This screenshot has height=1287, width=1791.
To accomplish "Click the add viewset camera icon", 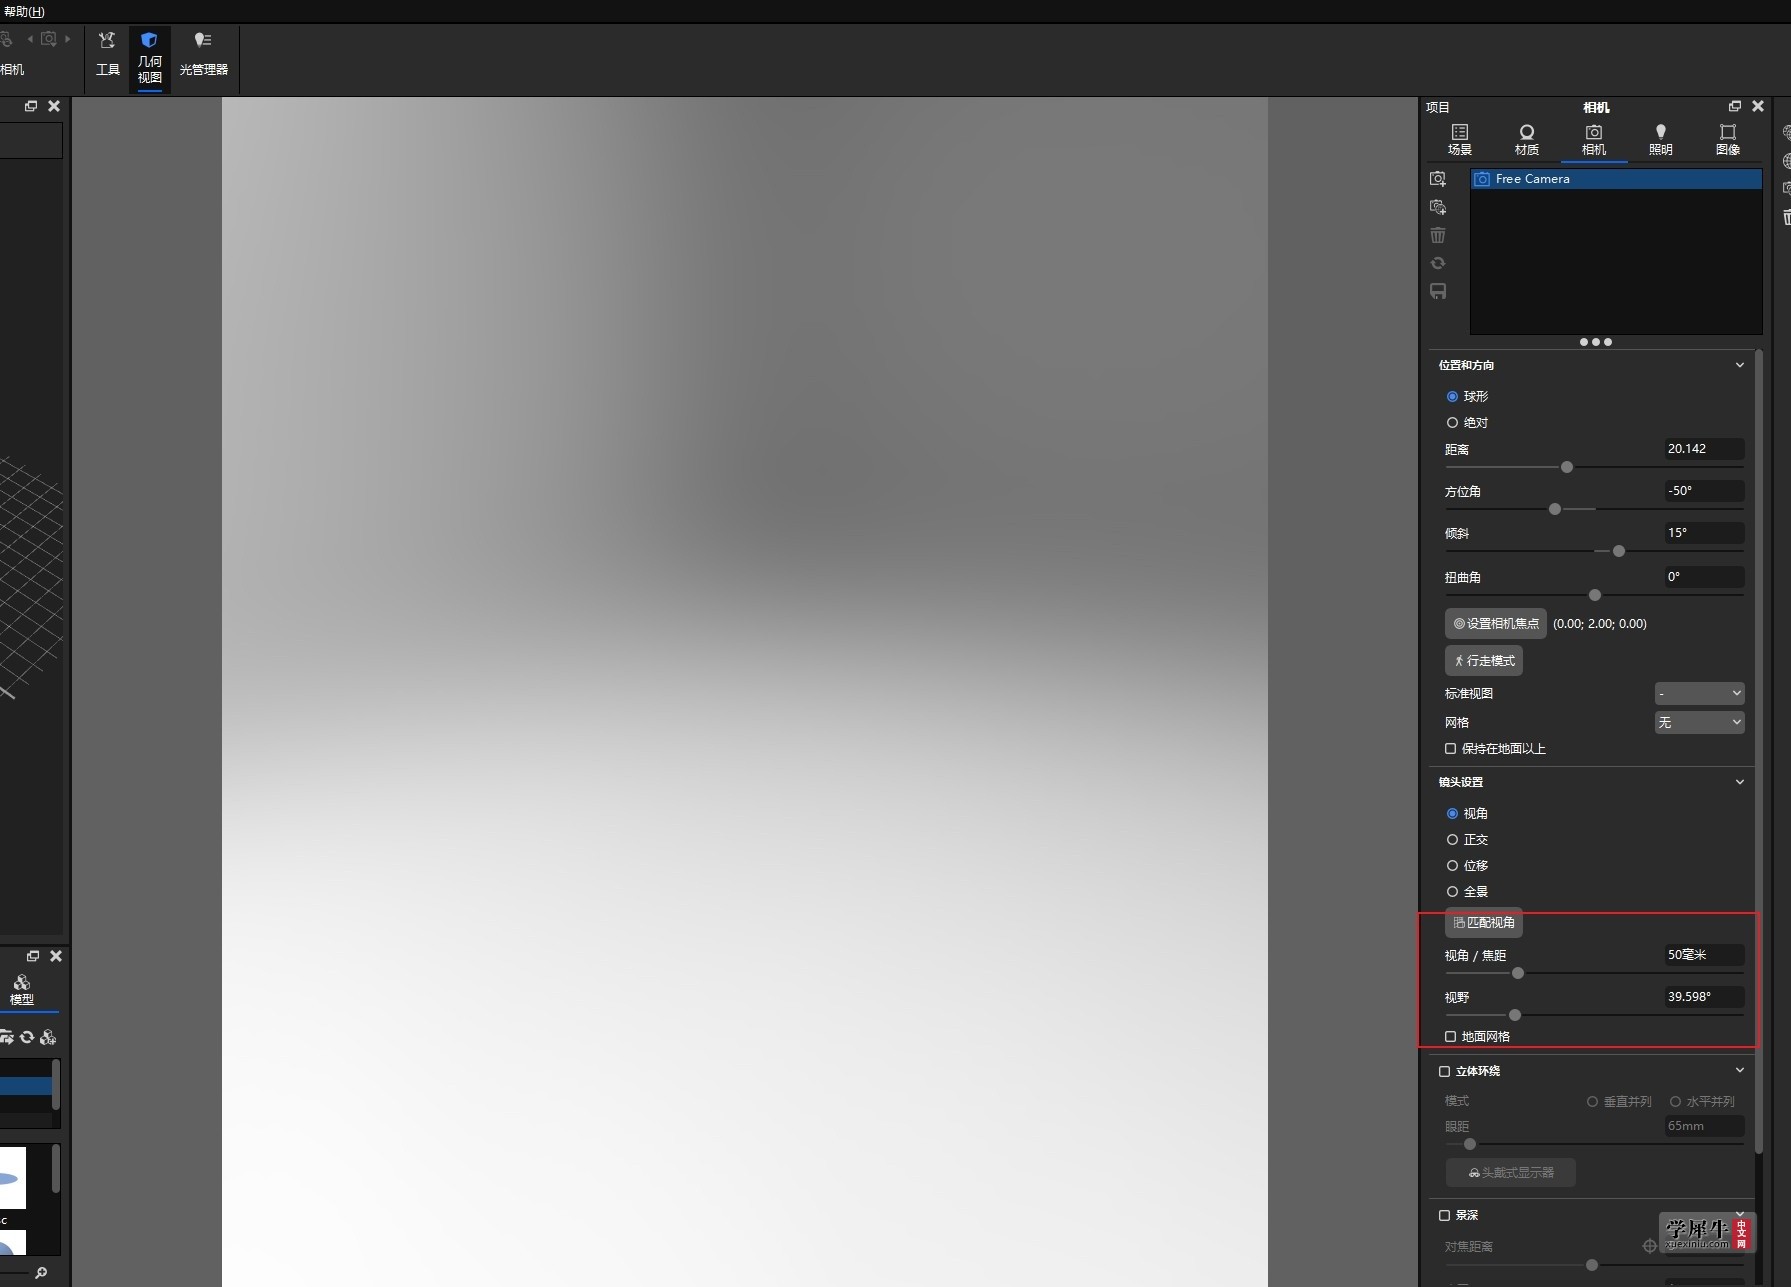I will 1438,207.
